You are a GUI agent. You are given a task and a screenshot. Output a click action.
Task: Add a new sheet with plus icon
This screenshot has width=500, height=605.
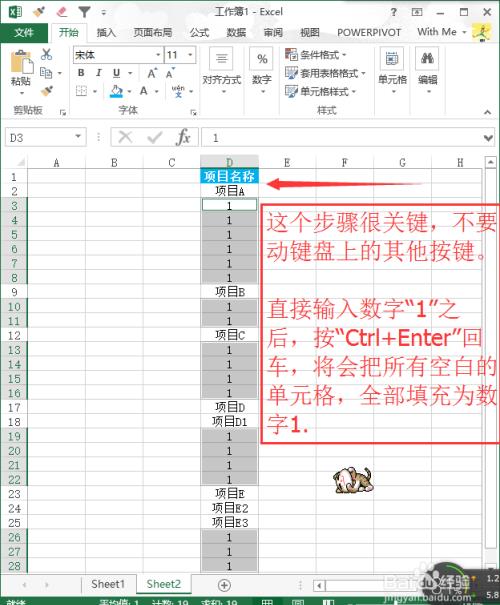224,585
